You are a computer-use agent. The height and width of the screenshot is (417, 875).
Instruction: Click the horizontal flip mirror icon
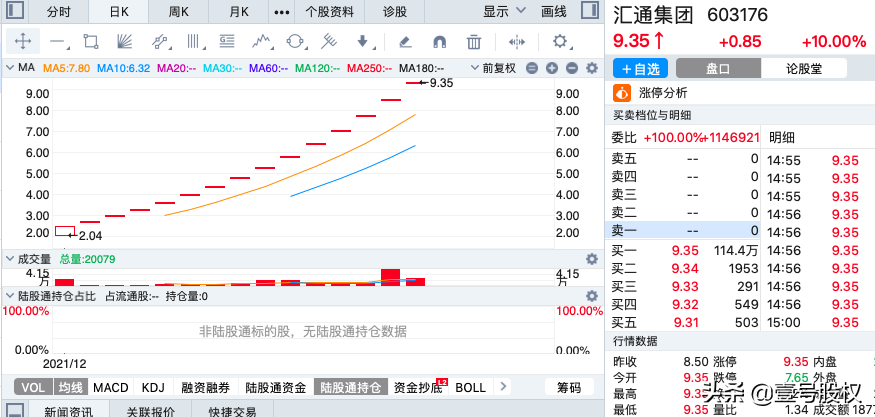(517, 41)
